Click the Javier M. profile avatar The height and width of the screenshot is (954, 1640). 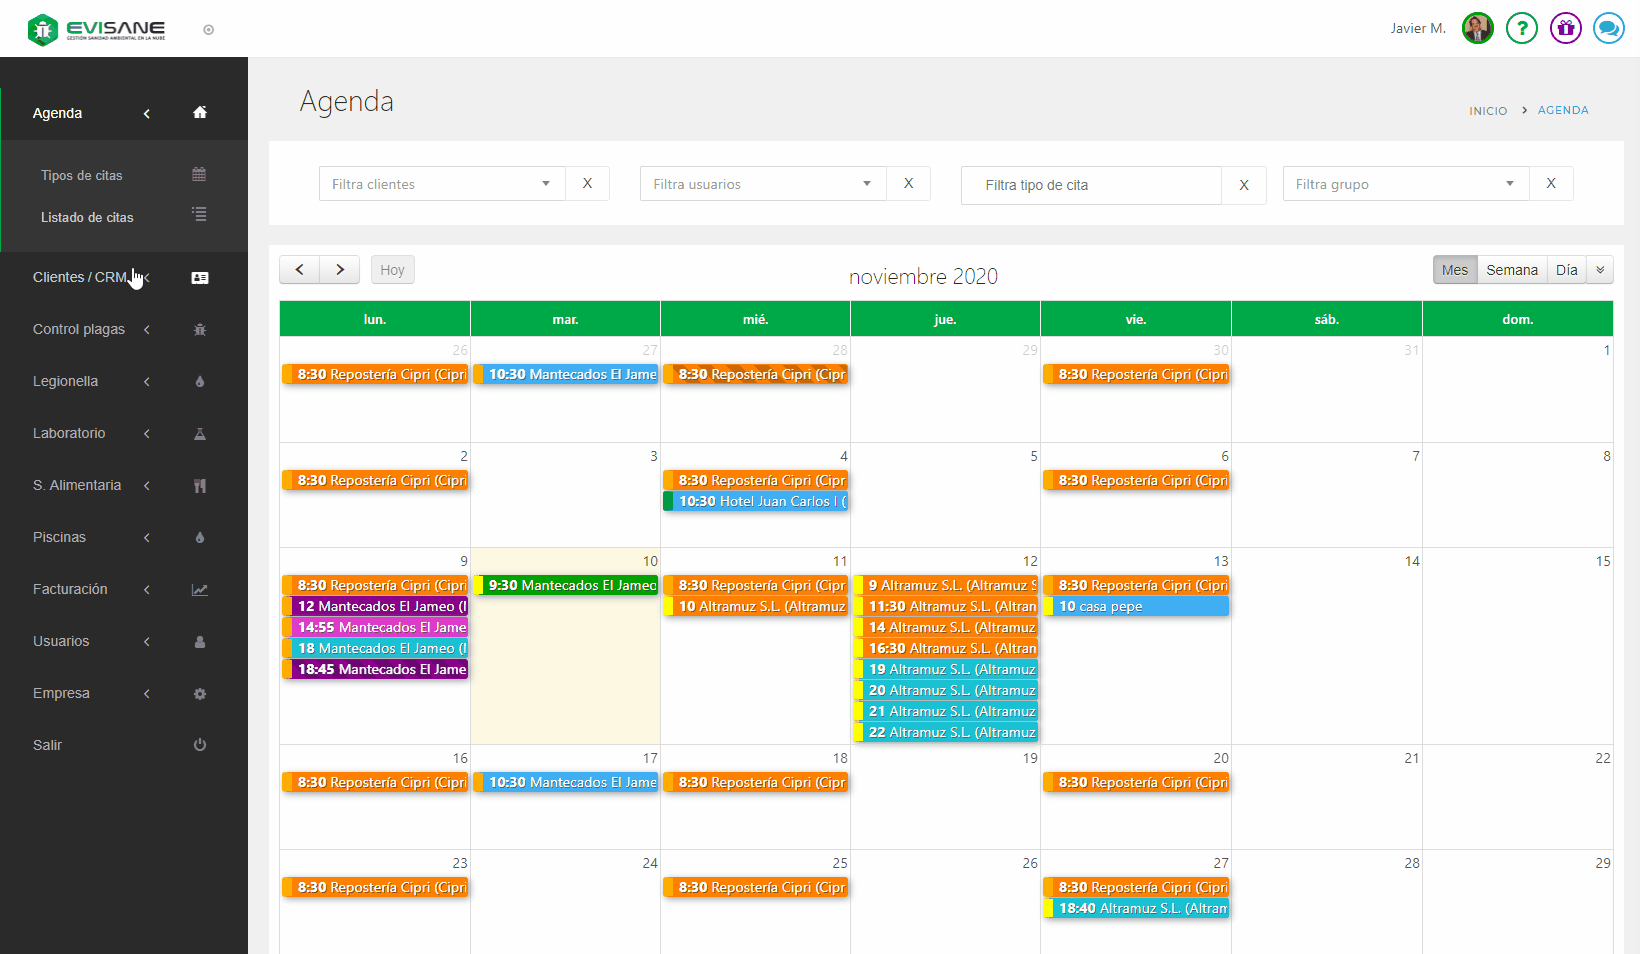(x=1477, y=28)
